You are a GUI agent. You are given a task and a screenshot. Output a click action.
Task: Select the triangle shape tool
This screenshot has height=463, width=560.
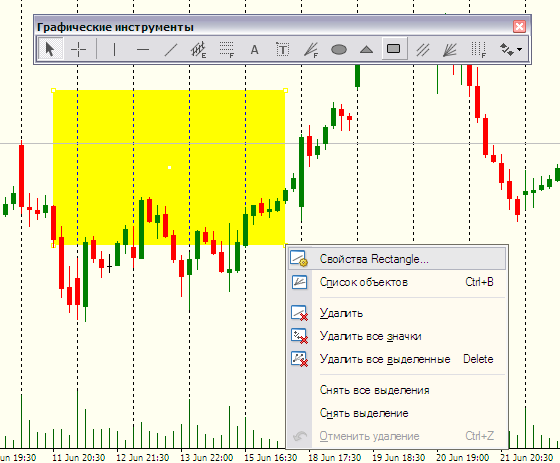(366, 49)
